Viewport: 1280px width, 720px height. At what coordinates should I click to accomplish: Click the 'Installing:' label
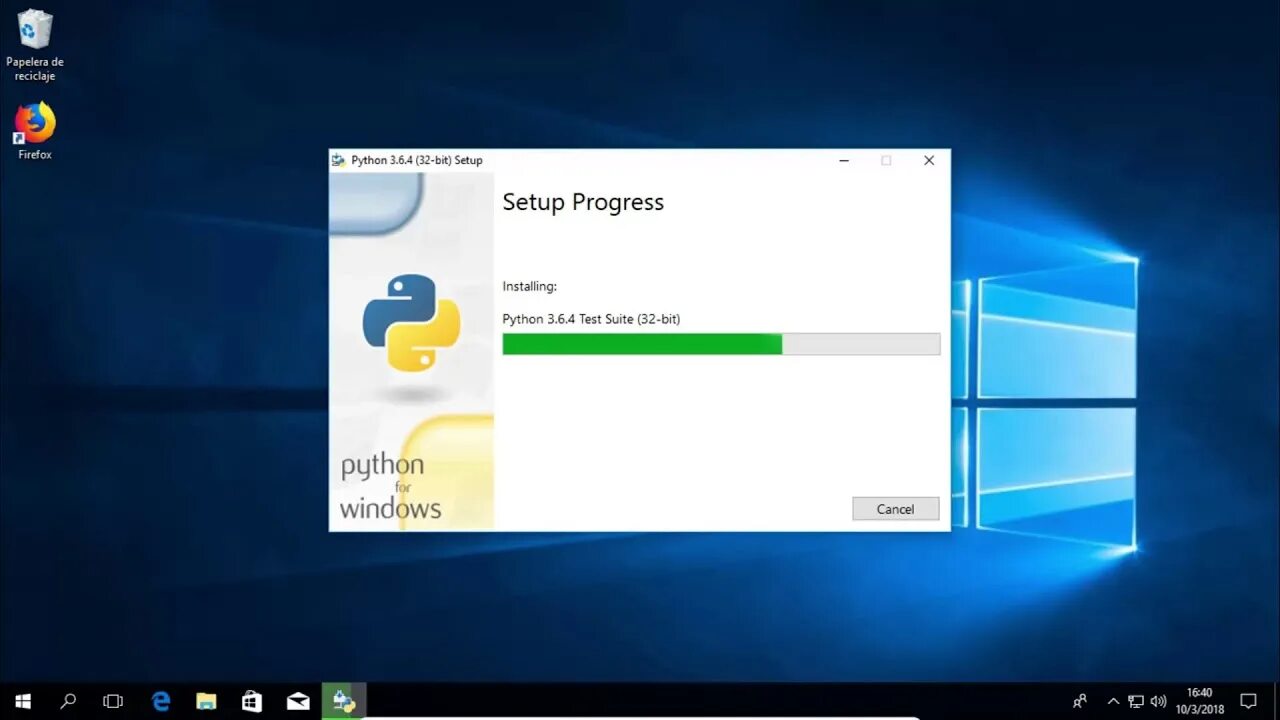coord(529,286)
